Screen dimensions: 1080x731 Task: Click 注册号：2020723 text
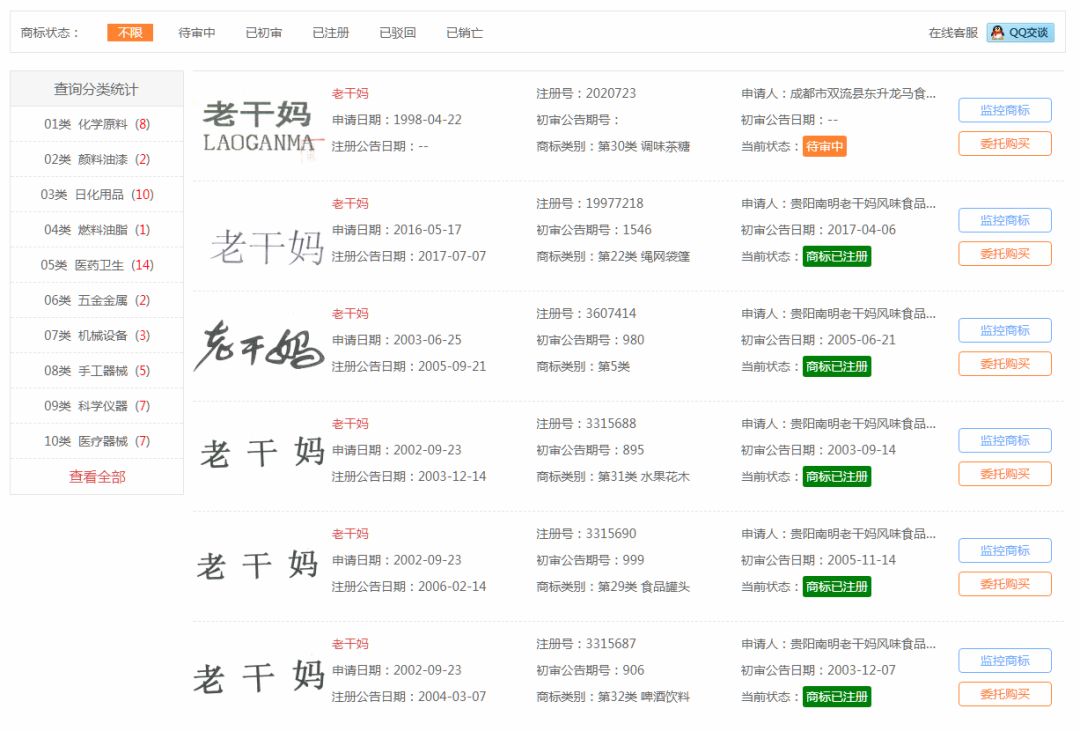point(586,93)
